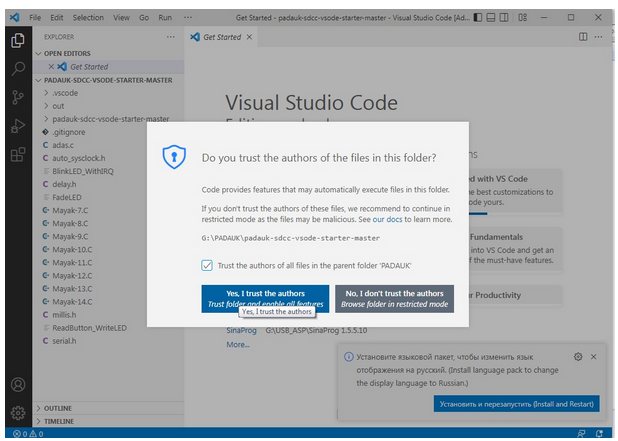Open the Selection menu

(x=88, y=18)
